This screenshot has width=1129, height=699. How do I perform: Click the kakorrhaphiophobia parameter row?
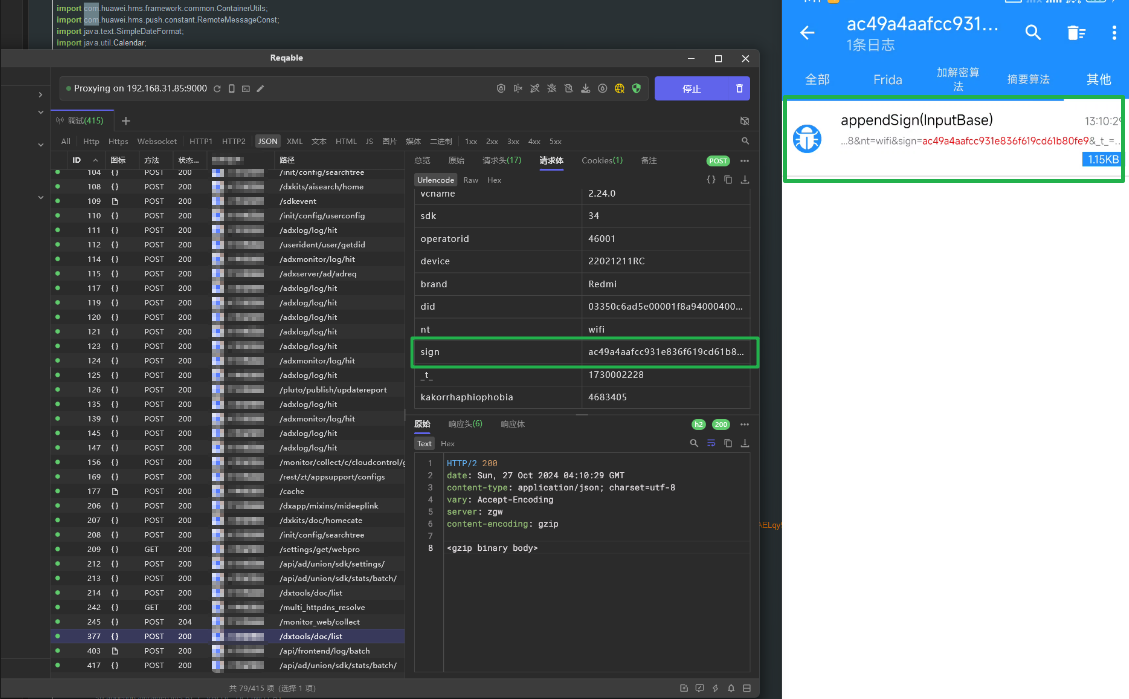pos(583,397)
